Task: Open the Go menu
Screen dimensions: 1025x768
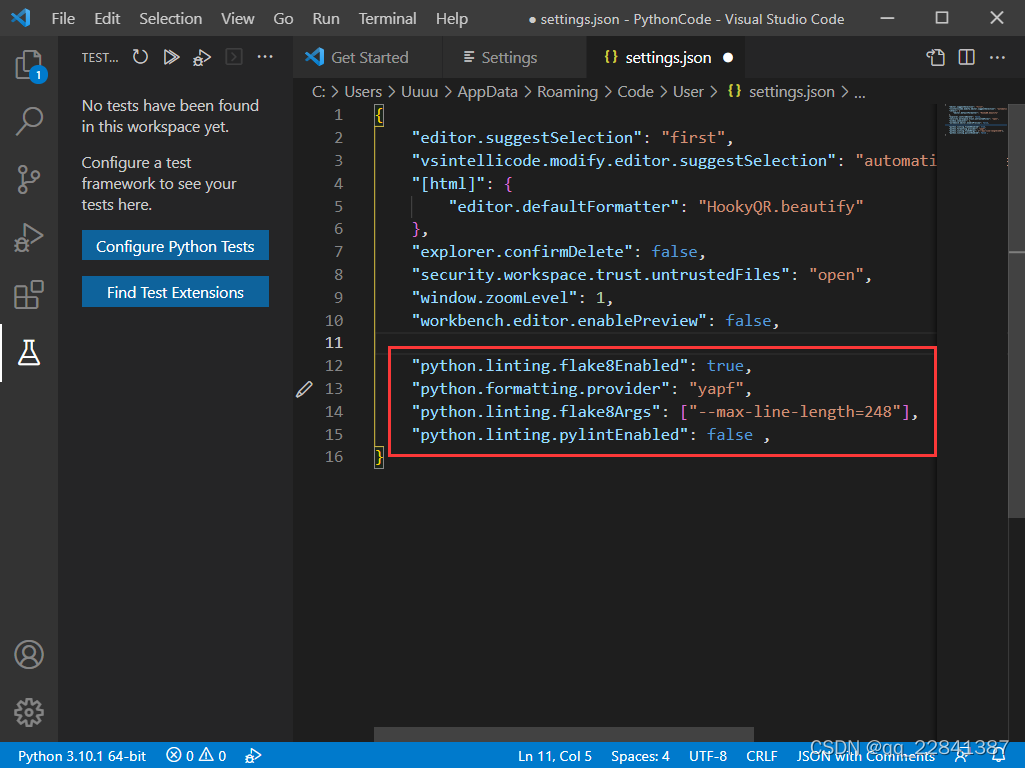Action: pyautogui.click(x=282, y=18)
